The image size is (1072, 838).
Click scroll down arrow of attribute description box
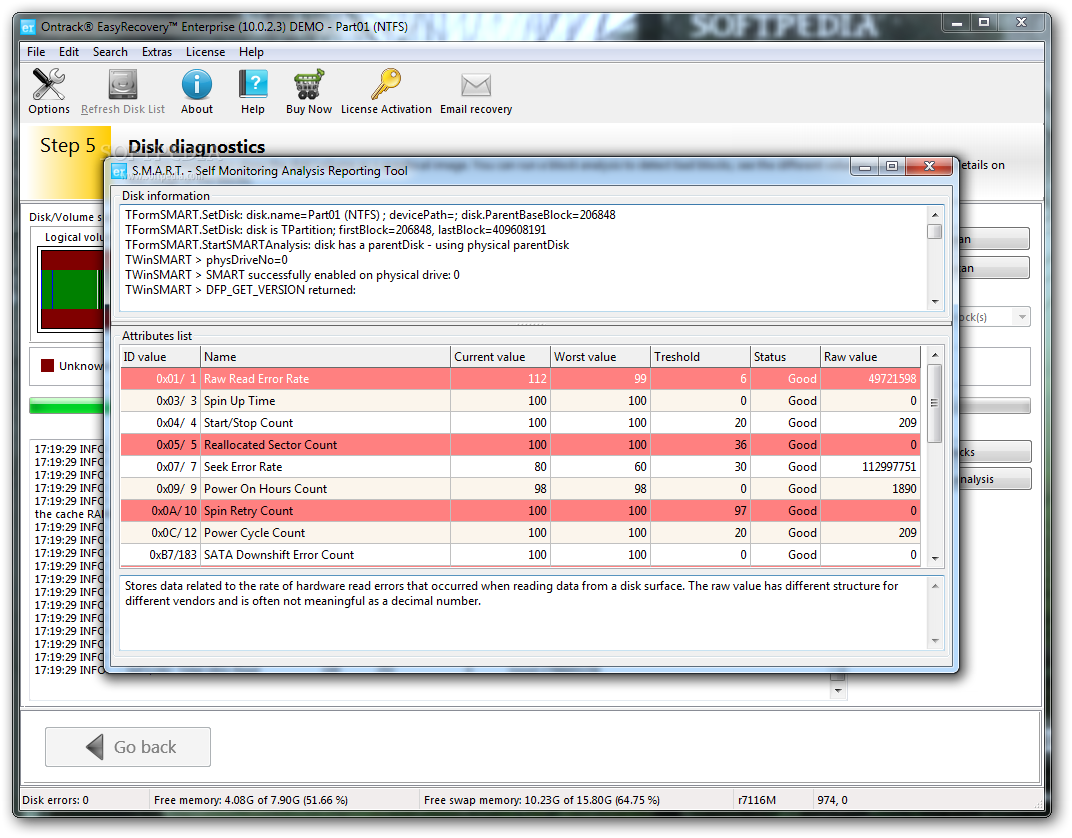[x=935, y=641]
